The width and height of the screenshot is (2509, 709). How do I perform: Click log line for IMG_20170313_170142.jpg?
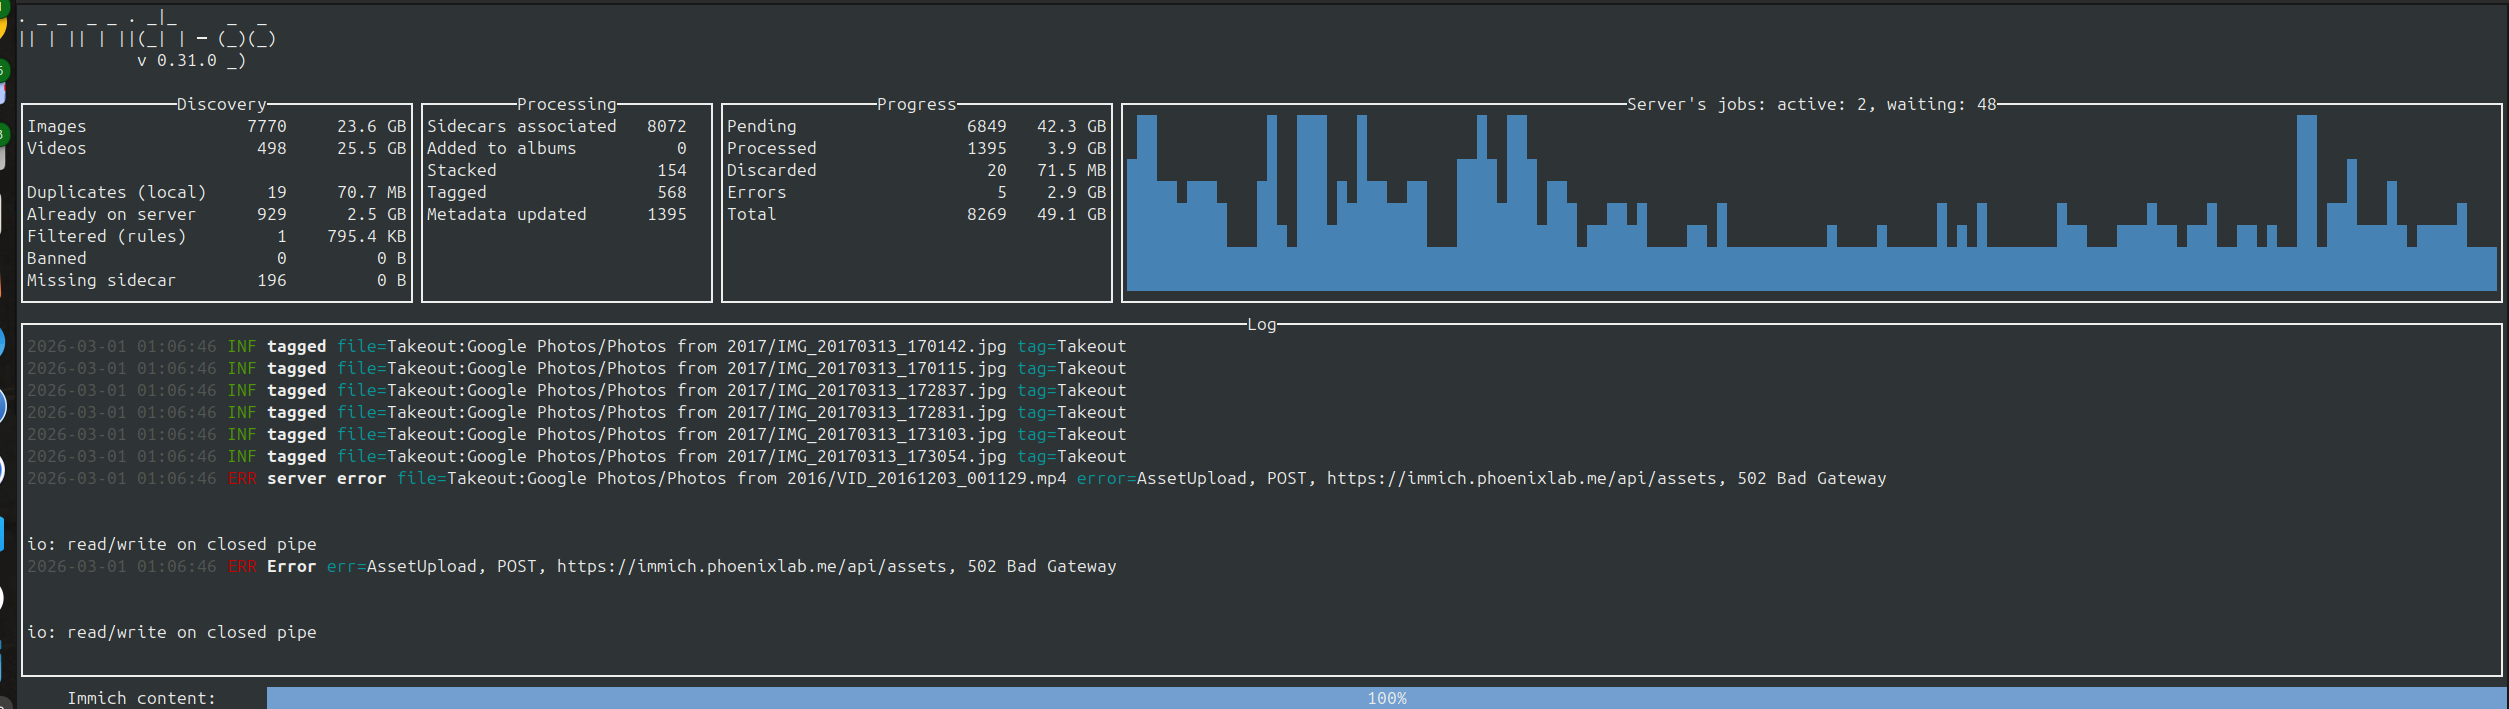coord(576,346)
